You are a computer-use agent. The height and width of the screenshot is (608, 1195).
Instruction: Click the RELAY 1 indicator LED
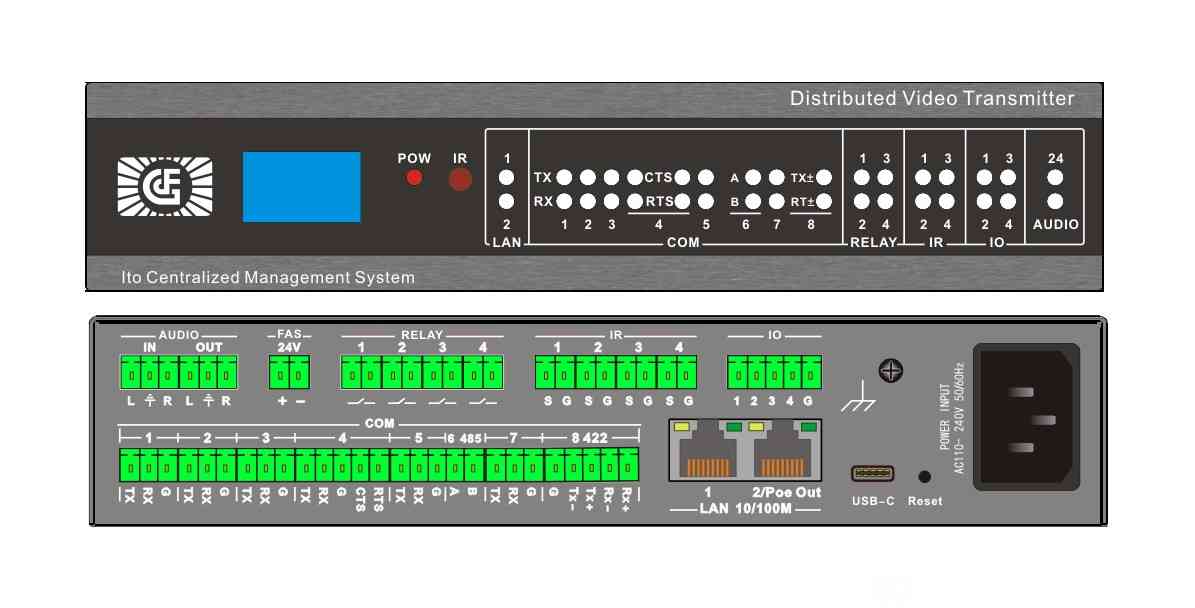point(863,178)
